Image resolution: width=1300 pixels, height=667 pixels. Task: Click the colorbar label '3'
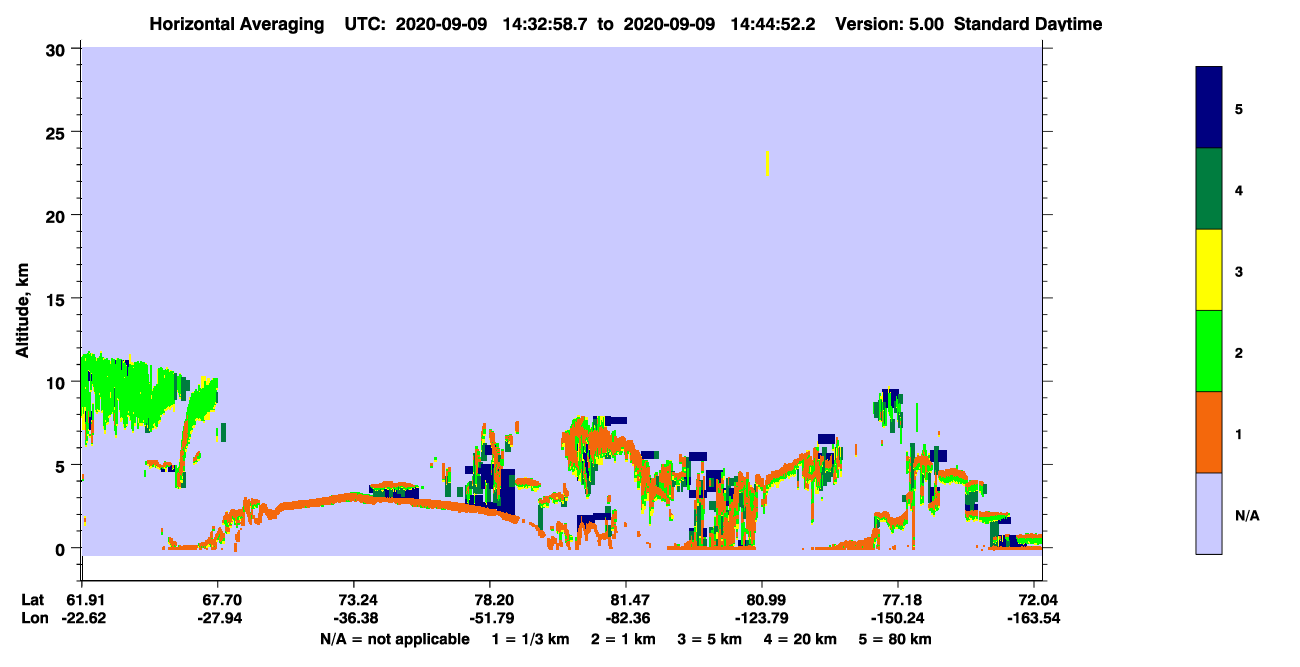pyautogui.click(x=1238, y=272)
